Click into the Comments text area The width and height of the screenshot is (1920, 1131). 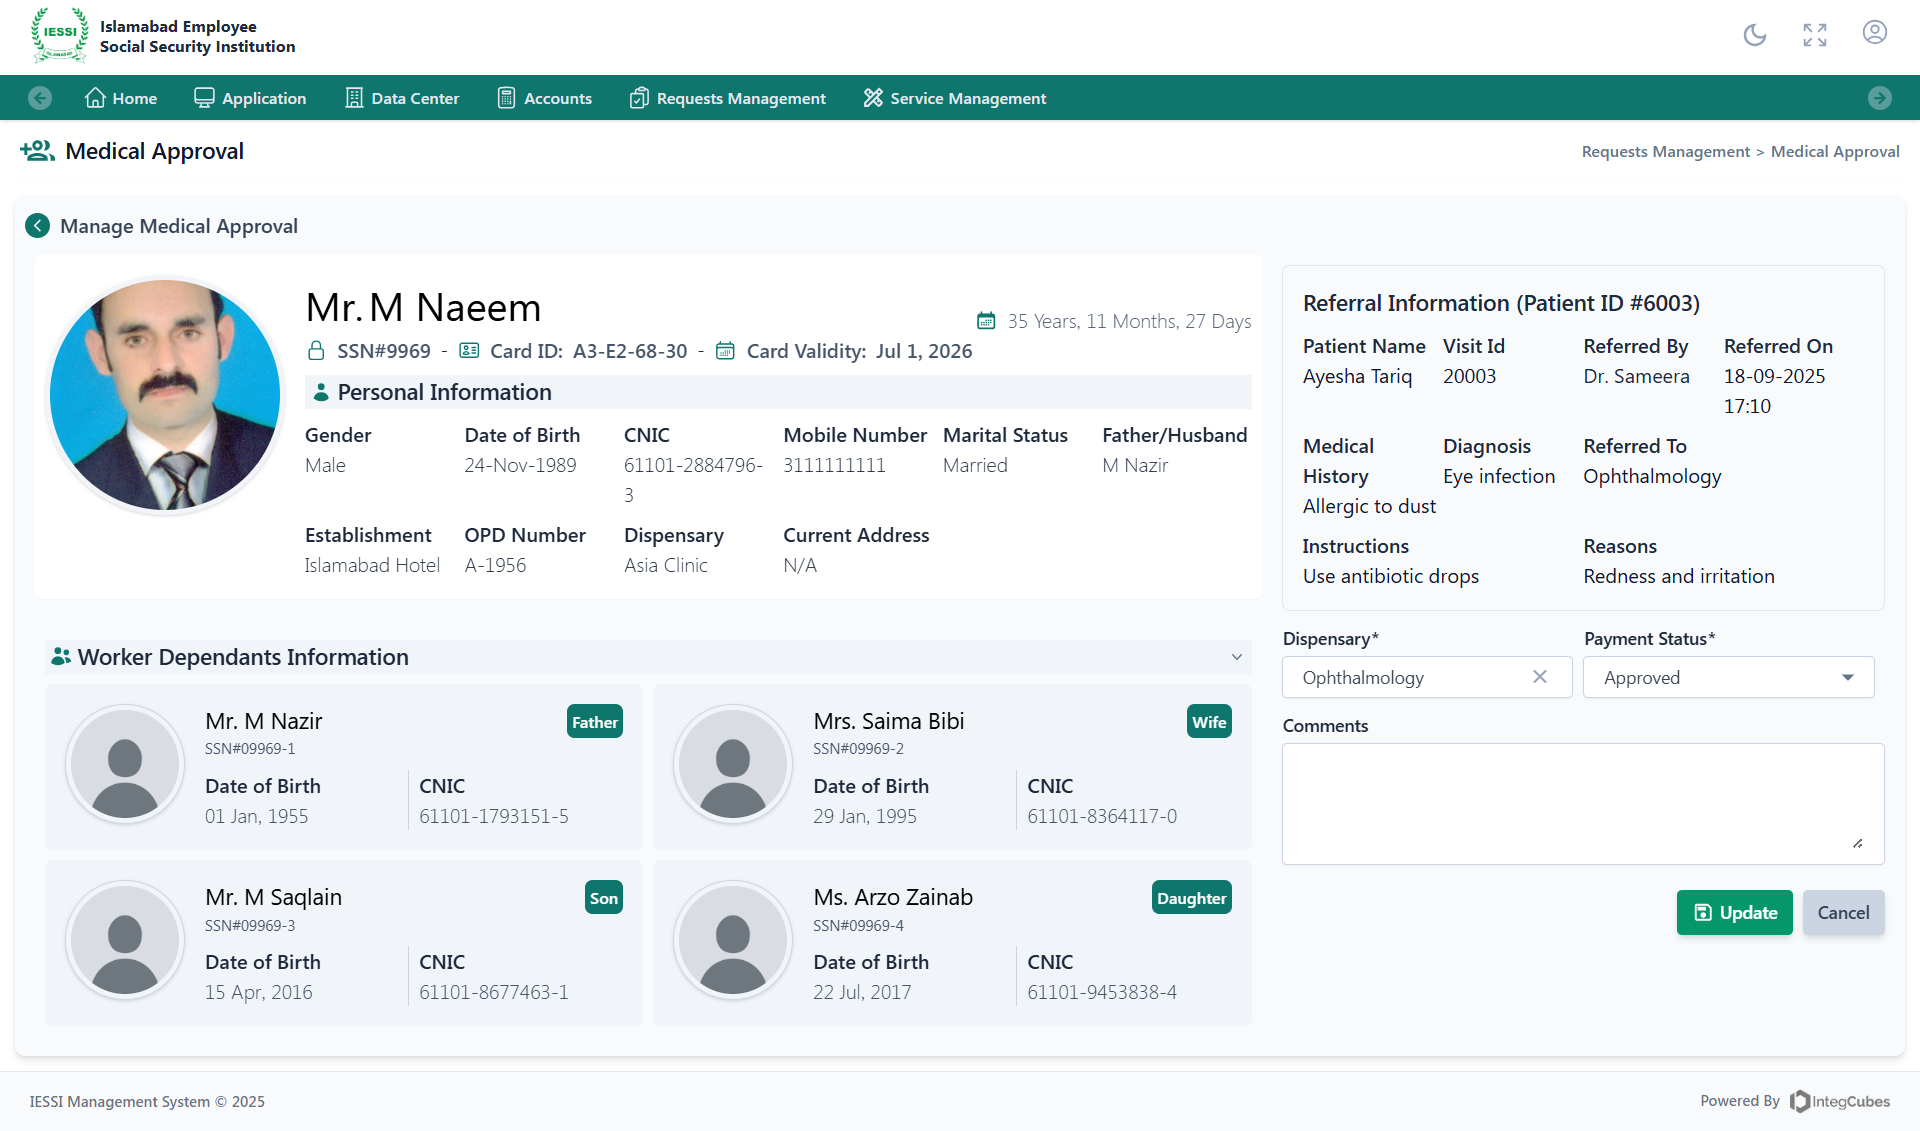click(1582, 803)
